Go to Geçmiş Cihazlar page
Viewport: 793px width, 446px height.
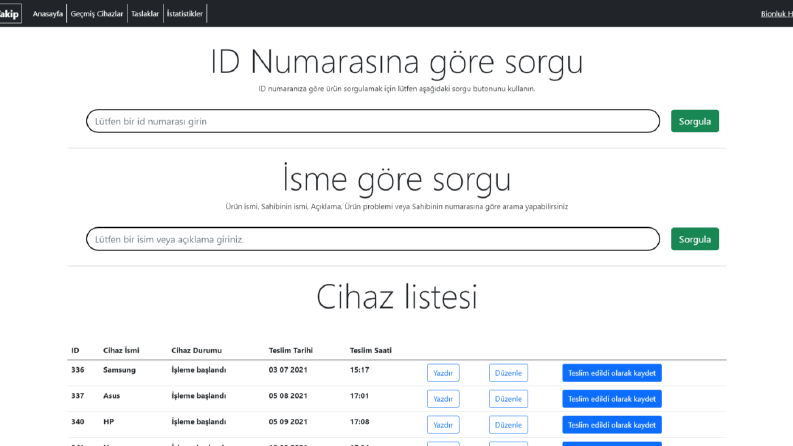[97, 14]
